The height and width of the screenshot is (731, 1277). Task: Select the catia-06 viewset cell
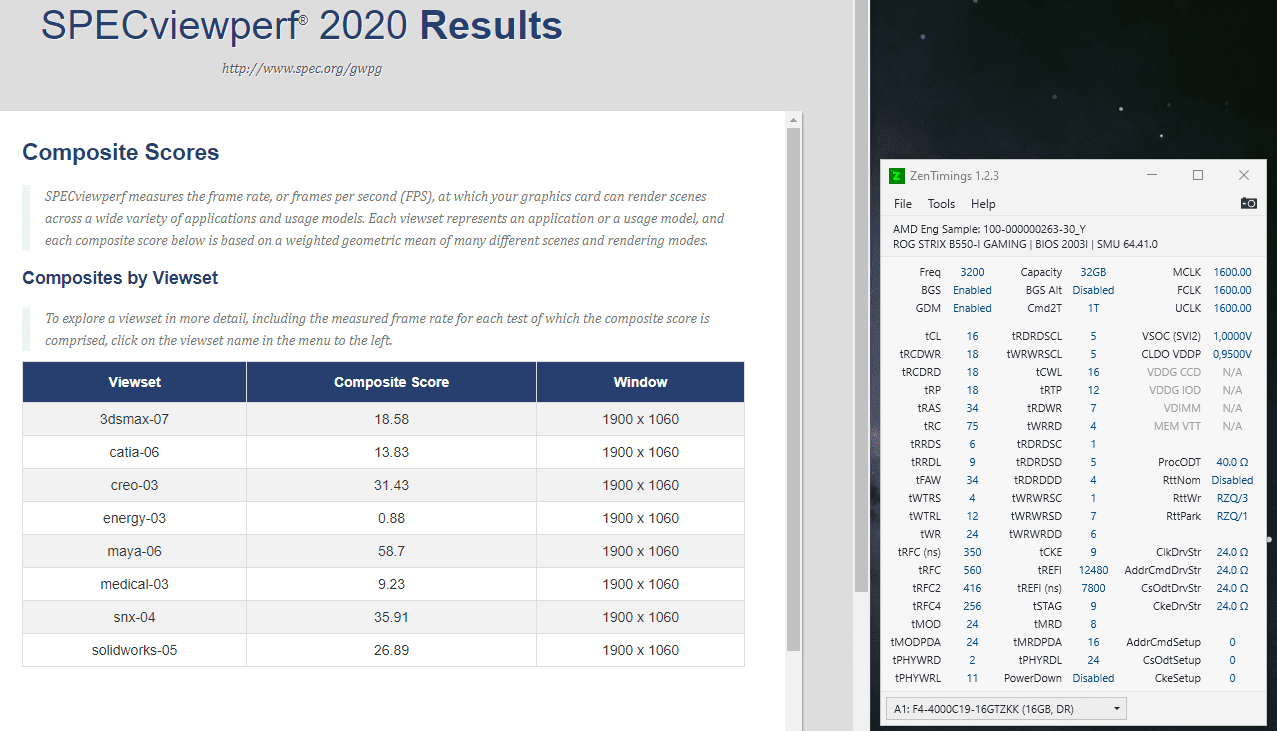(135, 452)
